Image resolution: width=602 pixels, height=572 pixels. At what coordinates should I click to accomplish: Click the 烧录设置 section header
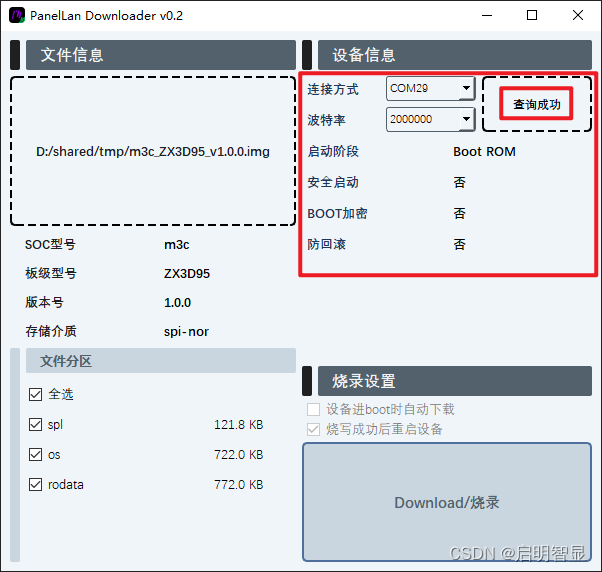pyautogui.click(x=455, y=381)
